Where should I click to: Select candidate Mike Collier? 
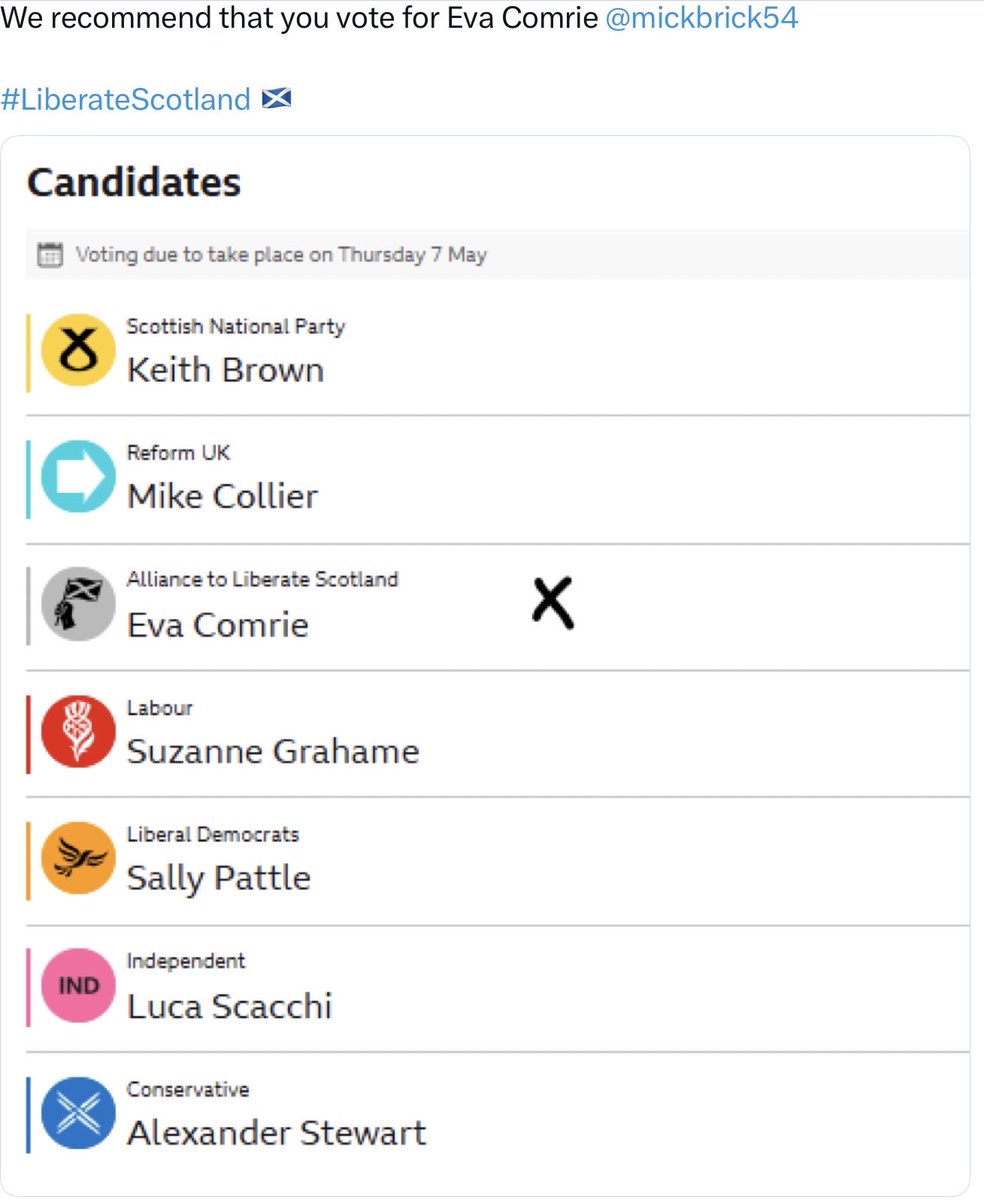pos(222,496)
